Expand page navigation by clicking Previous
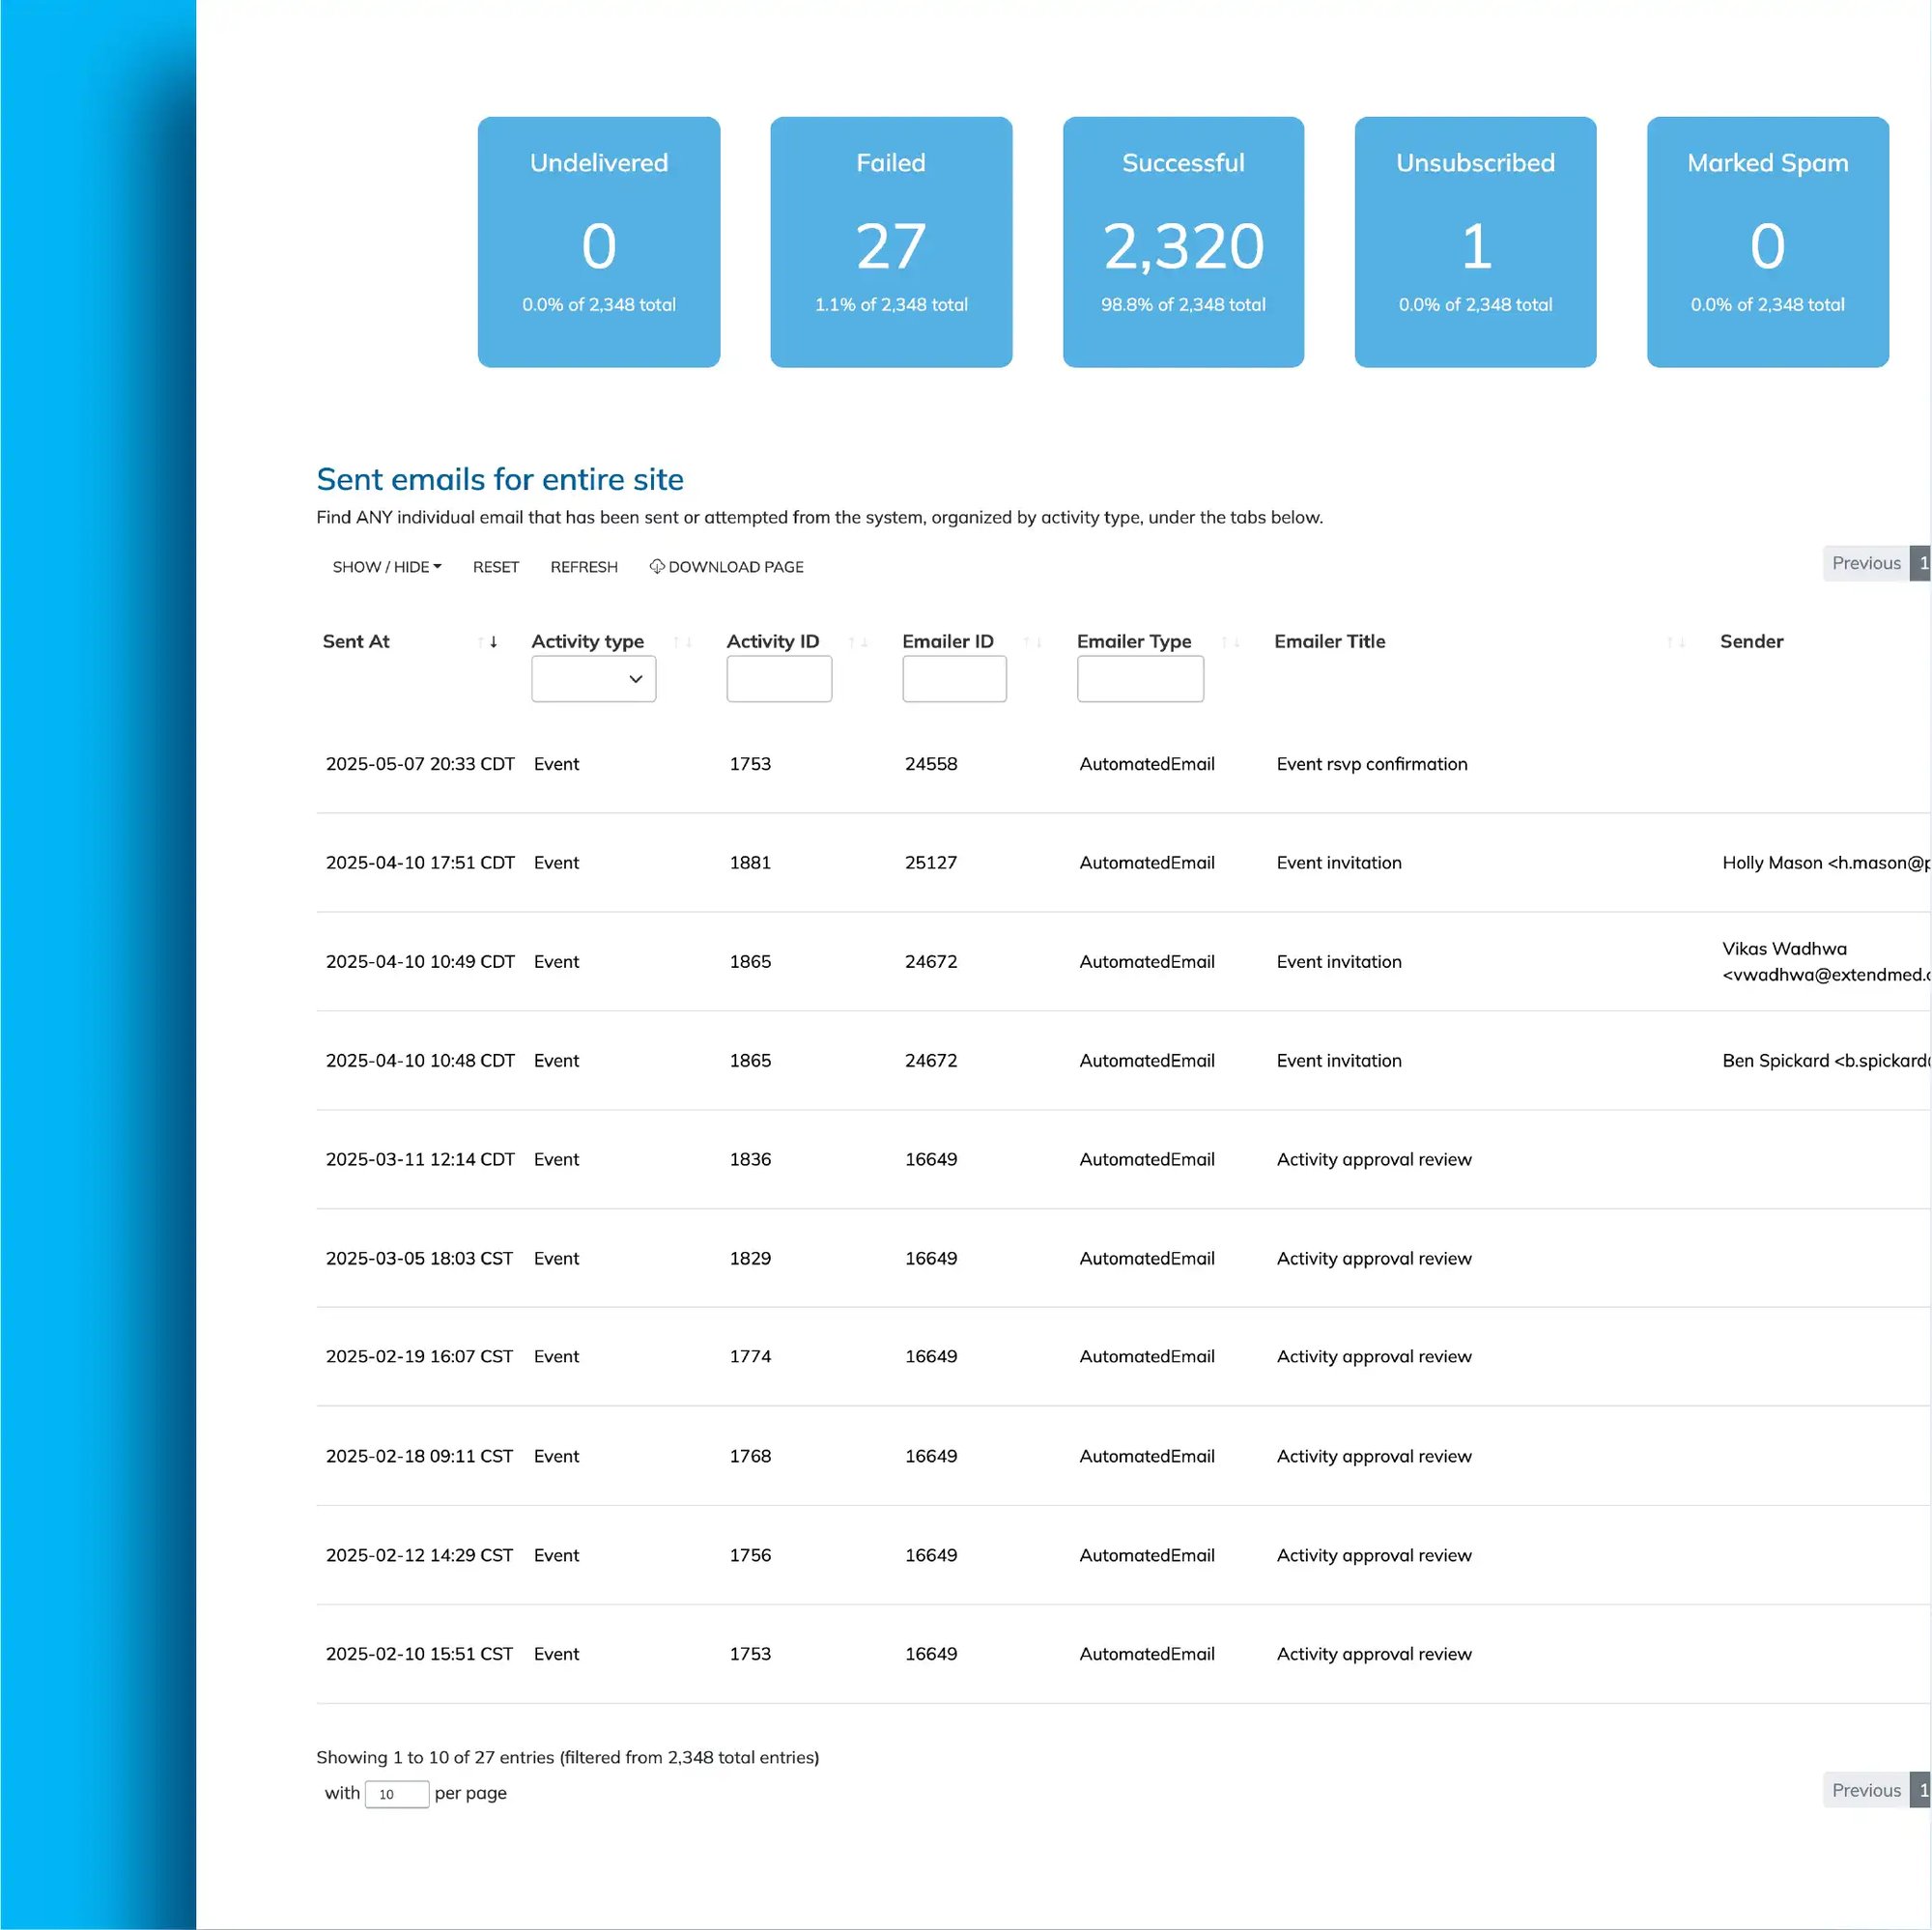Image resolution: width=1932 pixels, height=1930 pixels. (1865, 562)
